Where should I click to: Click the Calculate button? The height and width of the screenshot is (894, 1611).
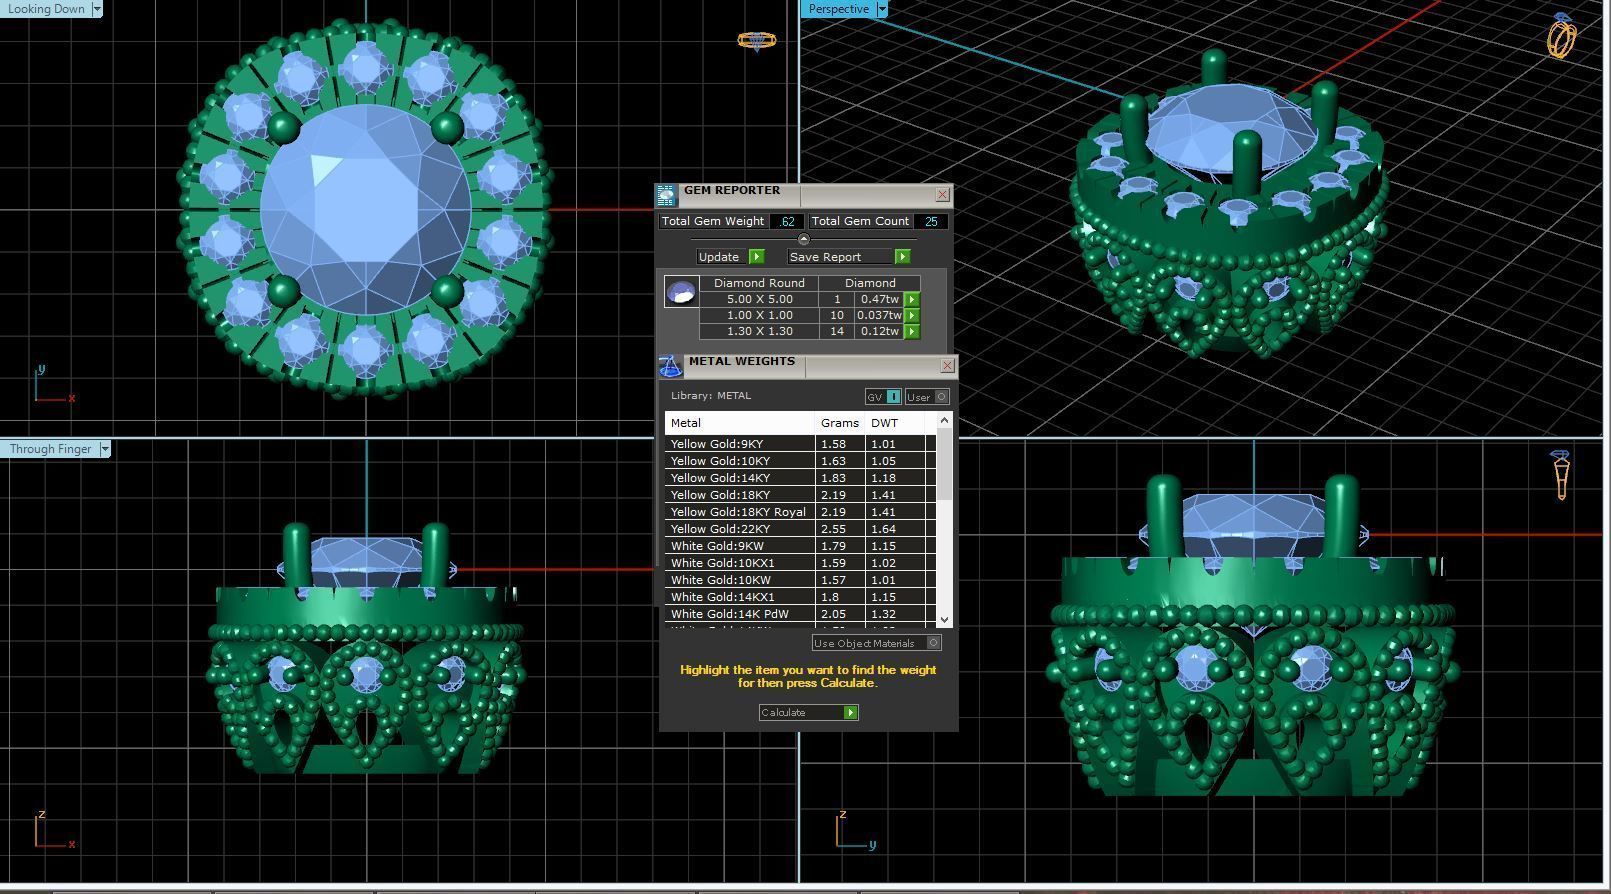click(809, 712)
